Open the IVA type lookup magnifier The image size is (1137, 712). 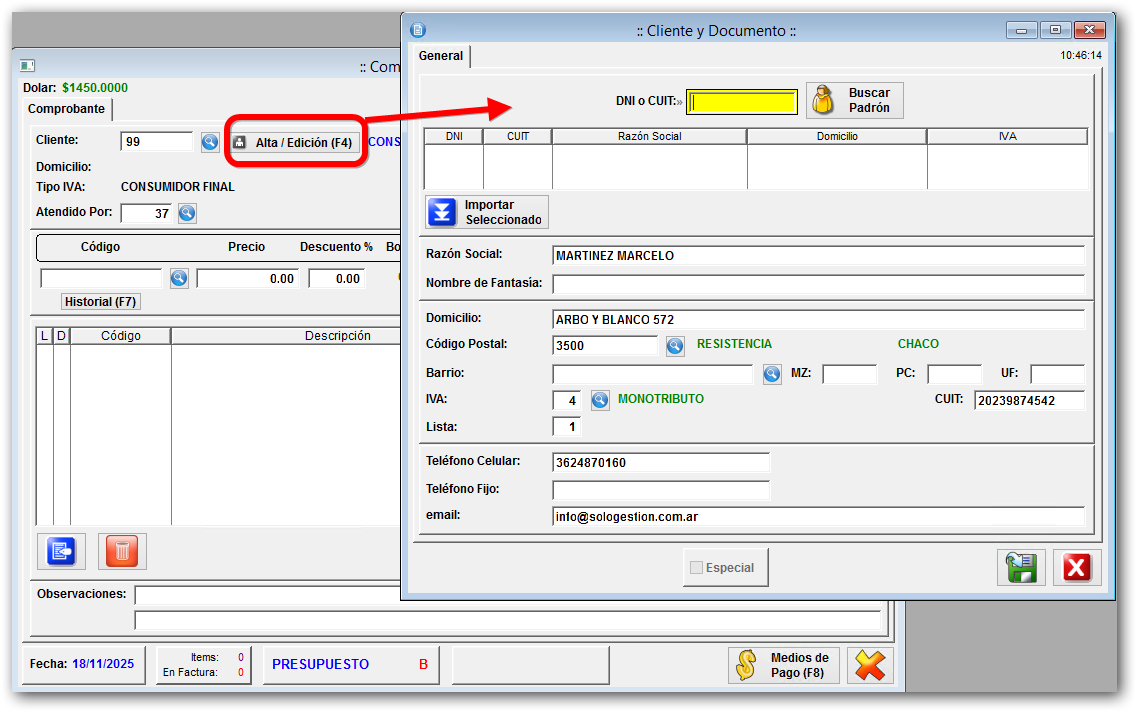point(600,400)
